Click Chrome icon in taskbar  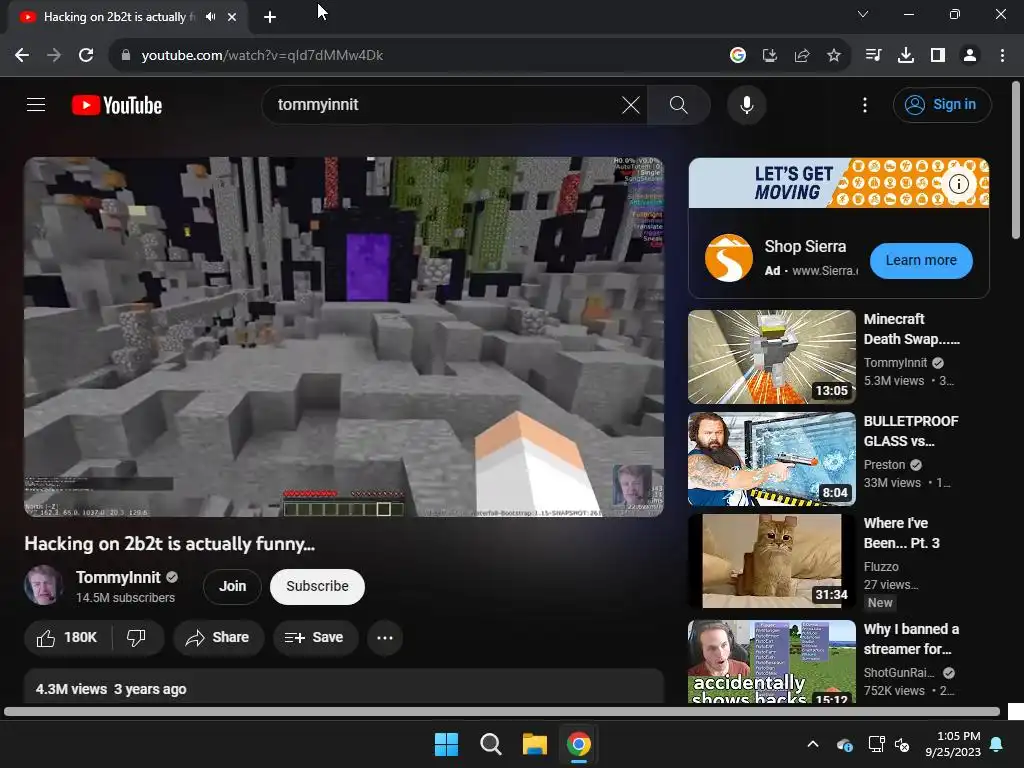579,744
